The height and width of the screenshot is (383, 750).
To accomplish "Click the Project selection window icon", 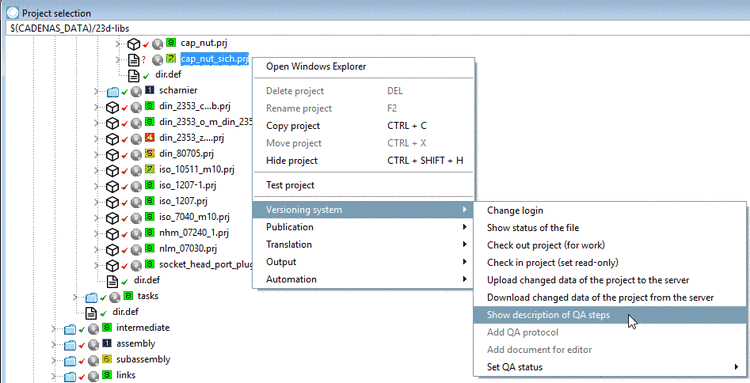I will tap(13, 13).
